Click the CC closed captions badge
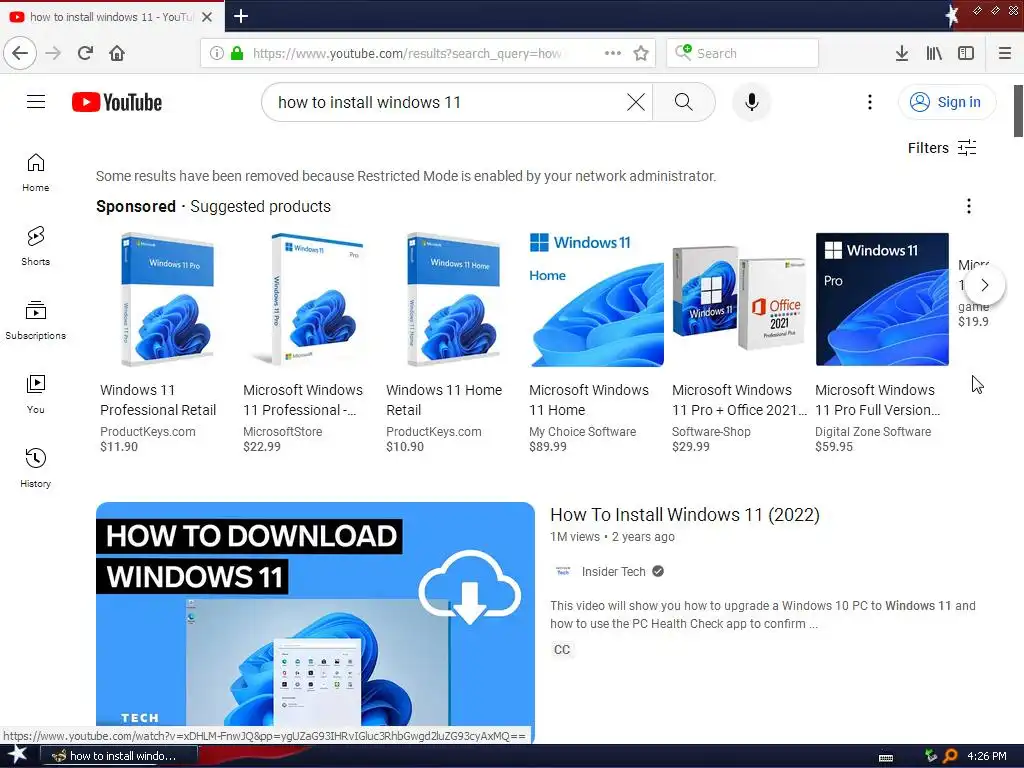This screenshot has height=768, width=1024. [562, 650]
